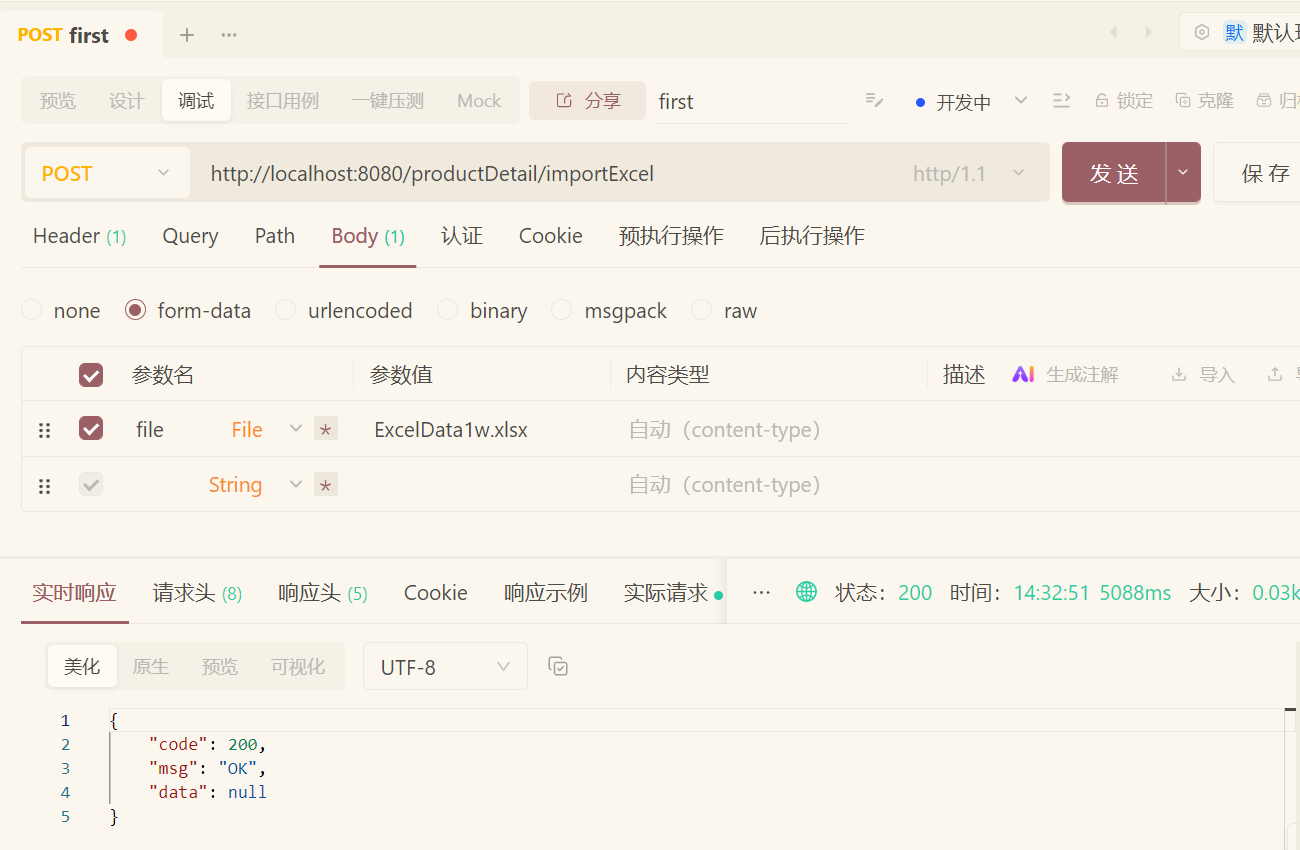Open the 认证 tab
This screenshot has width=1300, height=850.
pyautogui.click(x=462, y=236)
